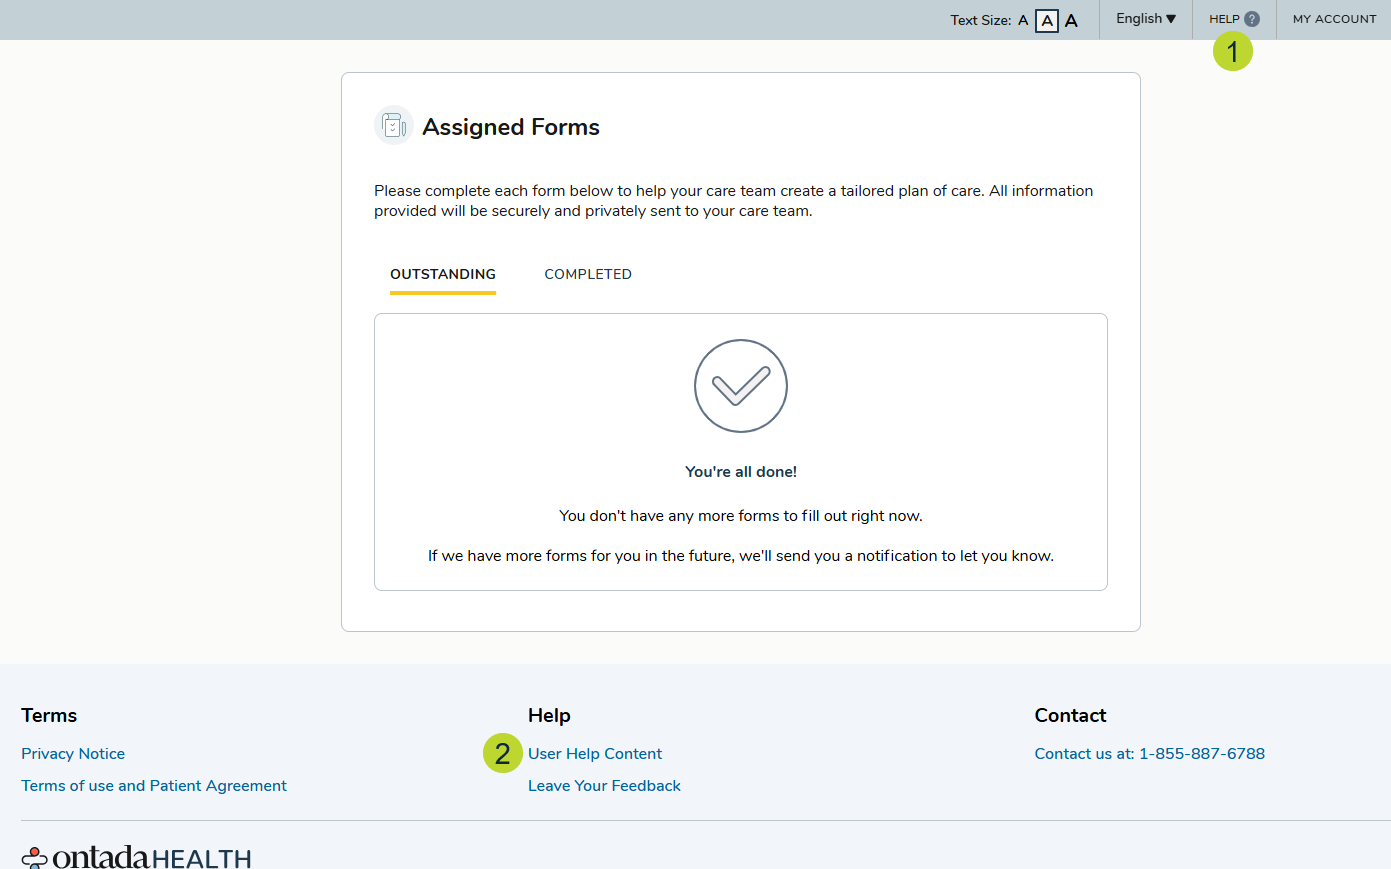This screenshot has width=1391, height=869.
Task: Click the Contact us phone number link
Action: [x=1149, y=754]
